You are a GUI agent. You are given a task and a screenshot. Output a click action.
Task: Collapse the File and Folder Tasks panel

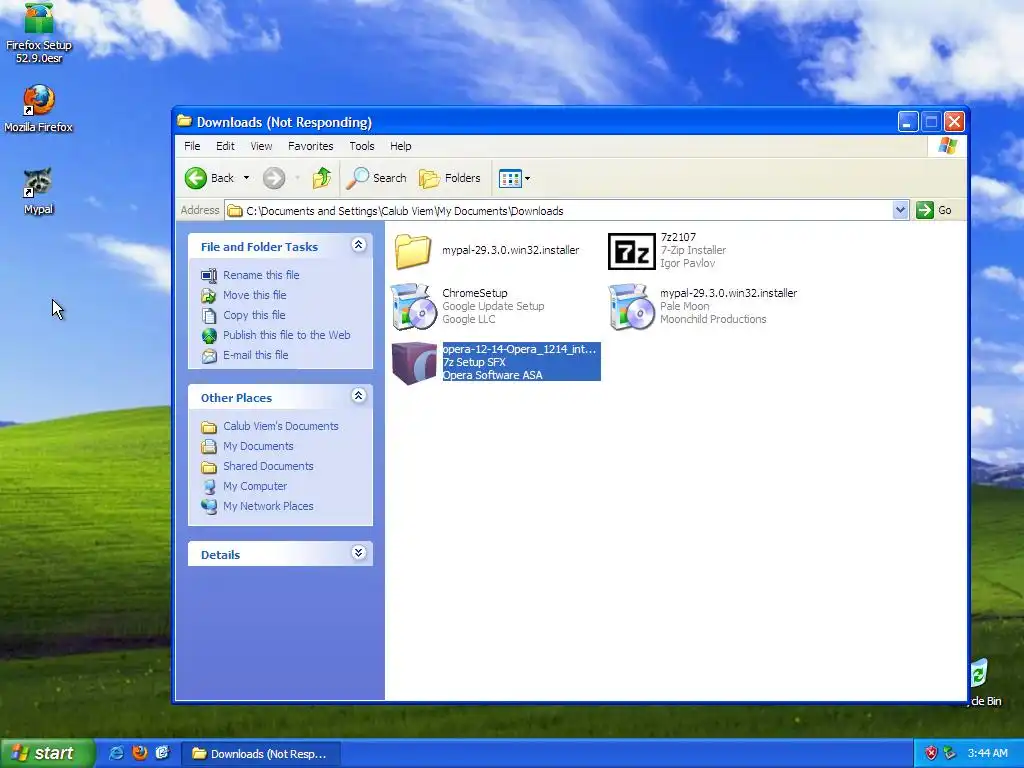[359, 245]
